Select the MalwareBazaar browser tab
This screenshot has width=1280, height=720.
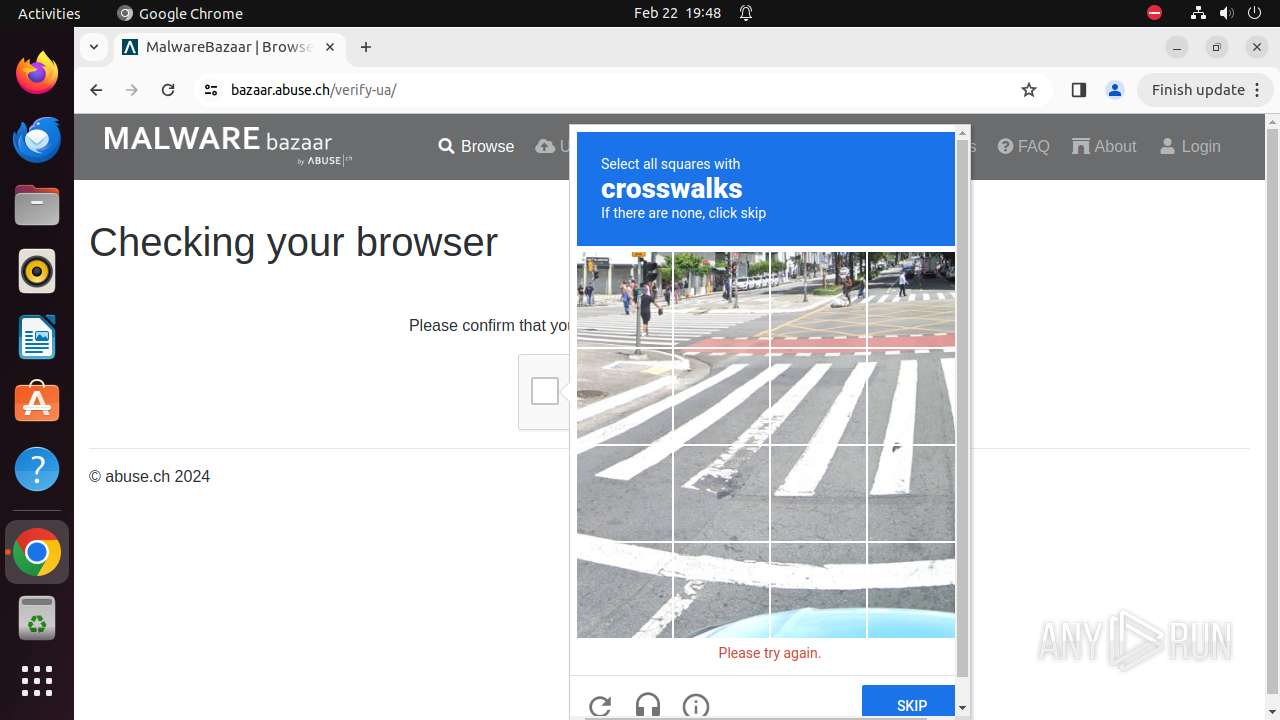(229, 47)
